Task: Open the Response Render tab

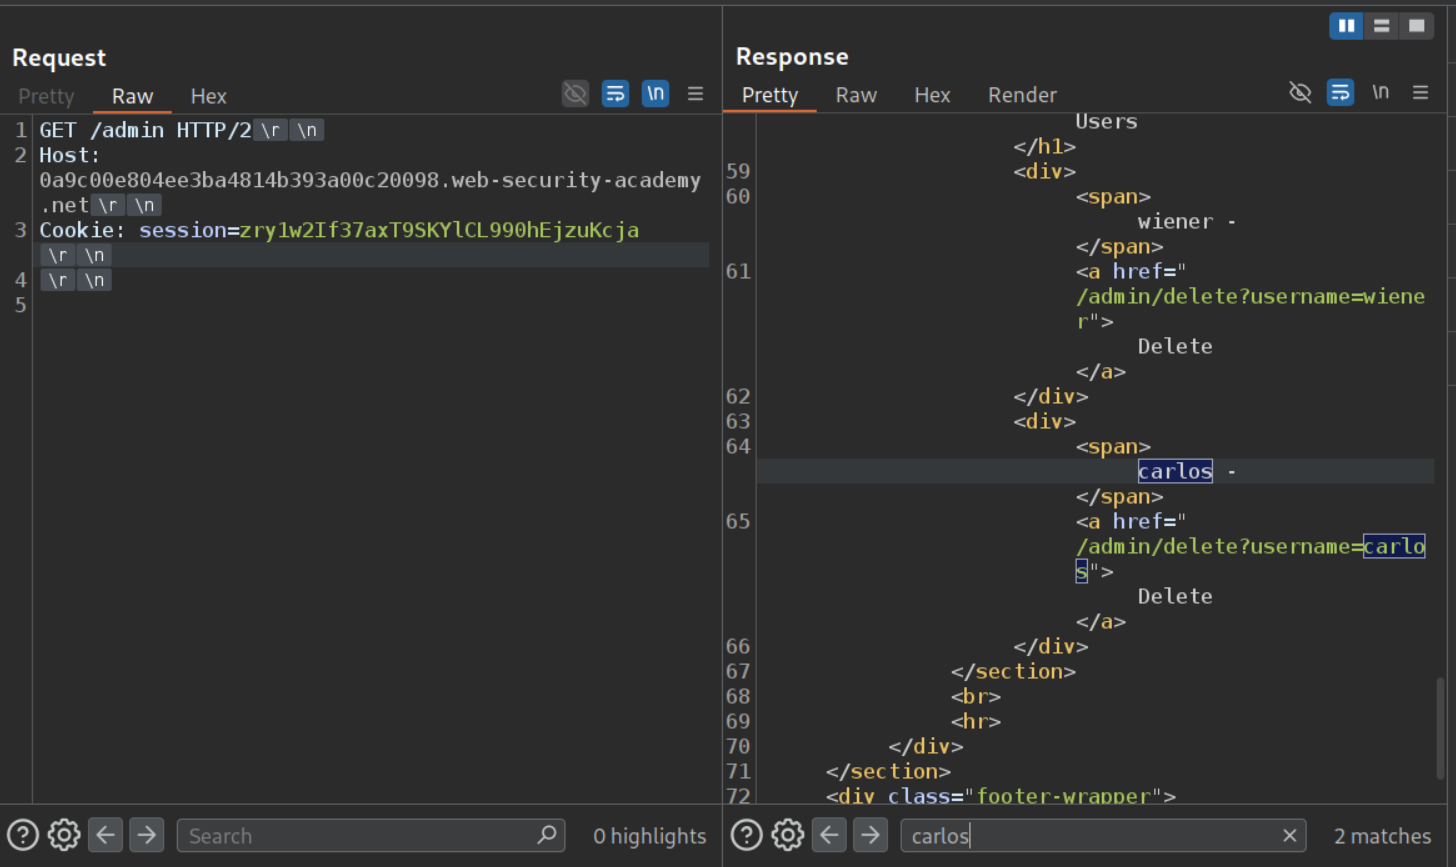Action: point(1022,95)
